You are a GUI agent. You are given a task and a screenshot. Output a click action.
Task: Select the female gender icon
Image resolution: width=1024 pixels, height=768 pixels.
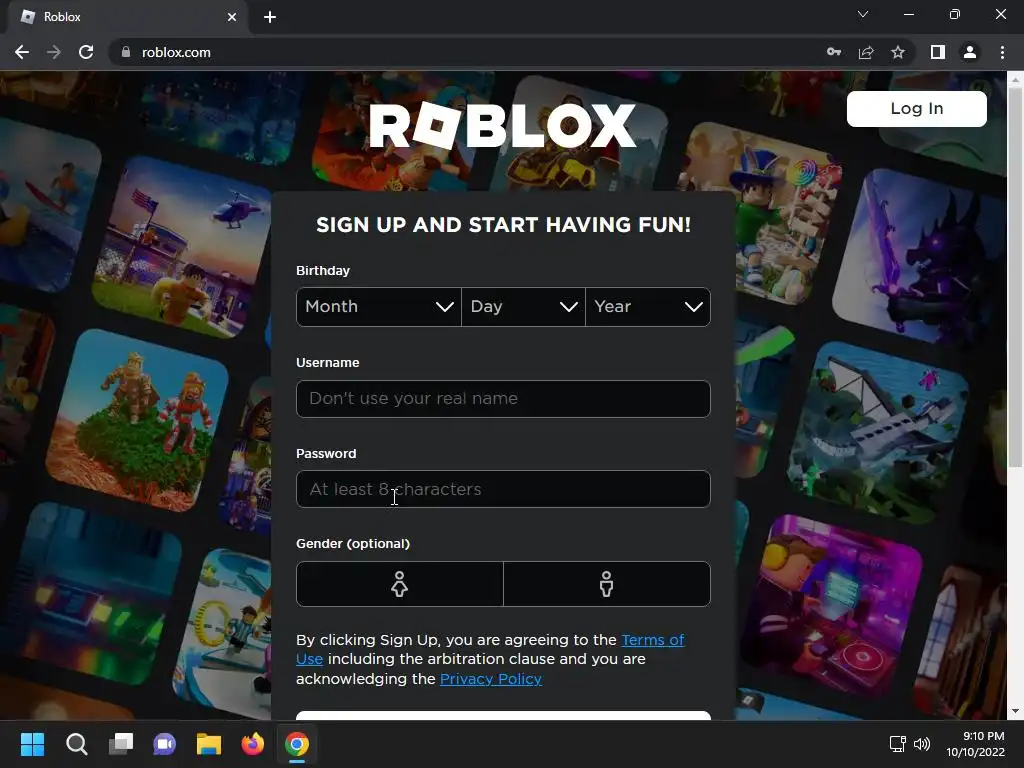click(x=400, y=584)
